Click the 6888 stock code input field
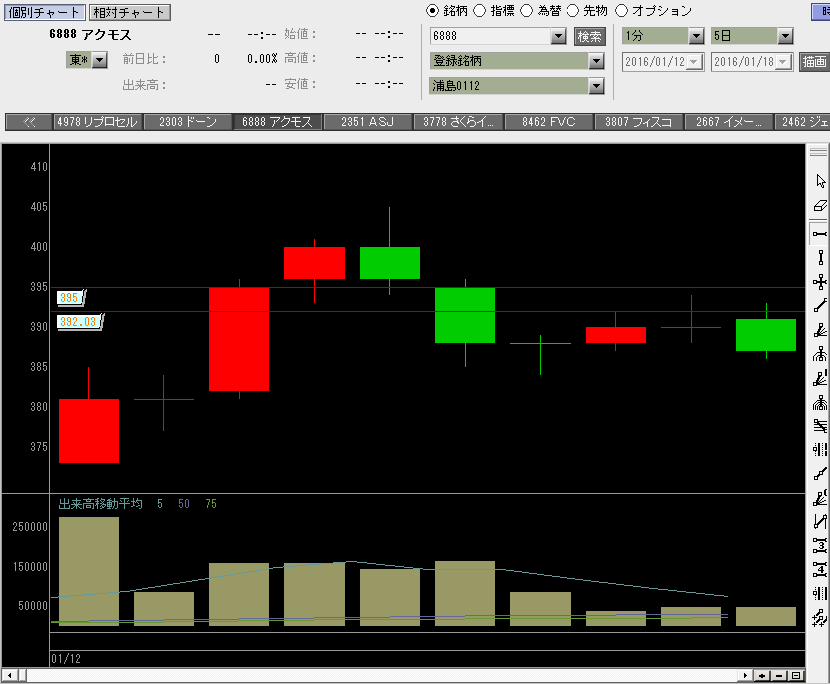 tap(491, 36)
